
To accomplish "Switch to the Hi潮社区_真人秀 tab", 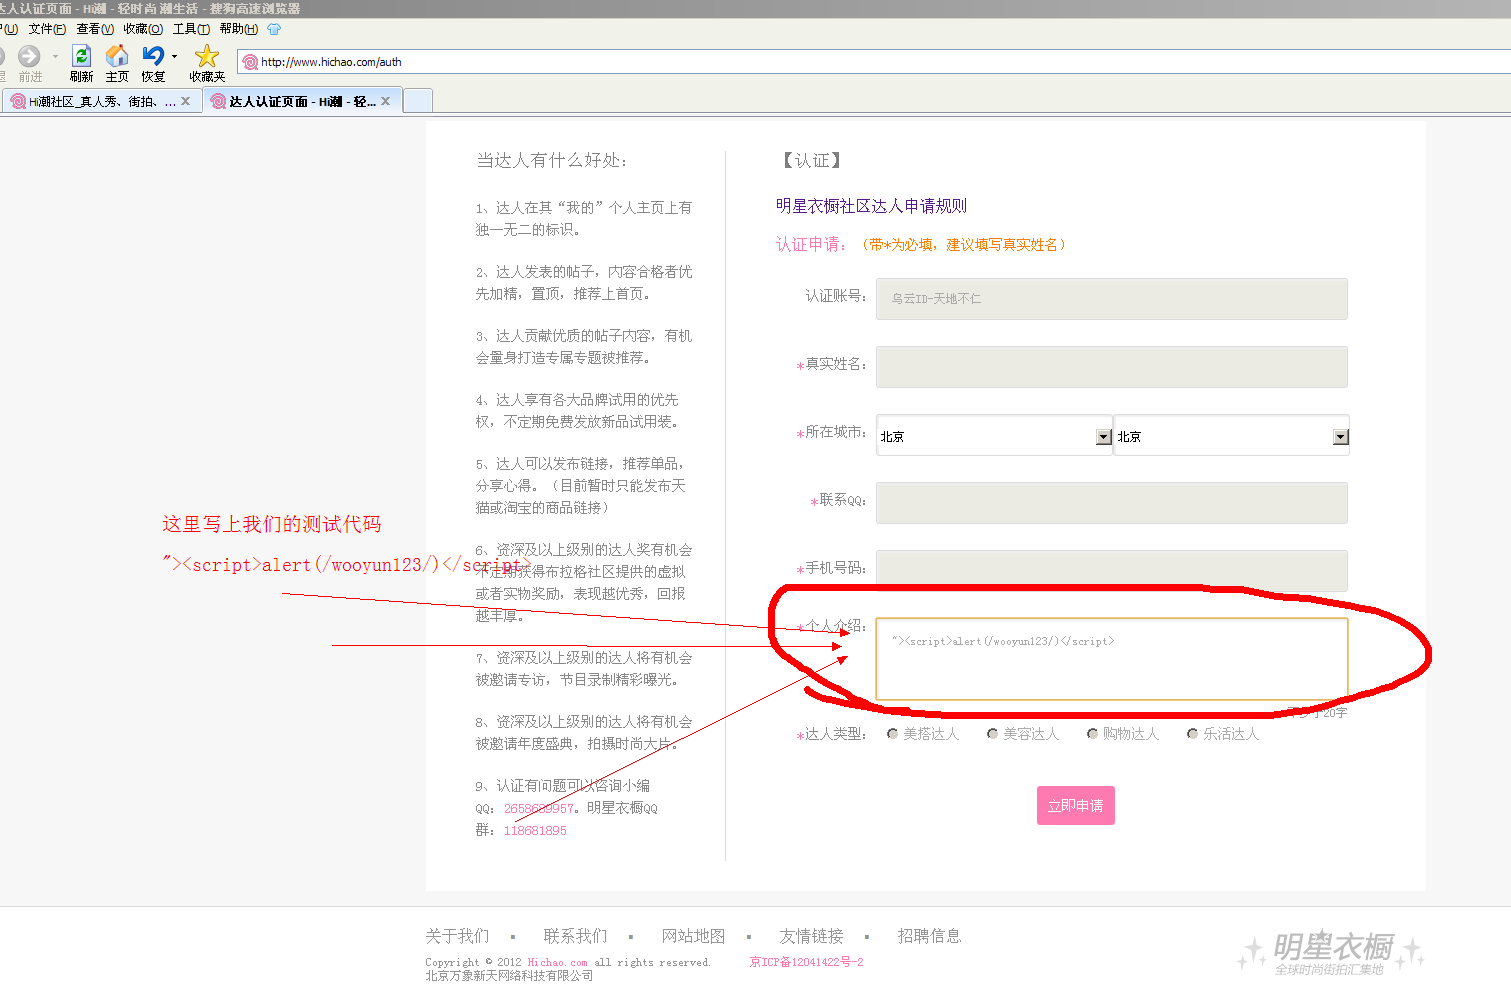I will [100, 101].
